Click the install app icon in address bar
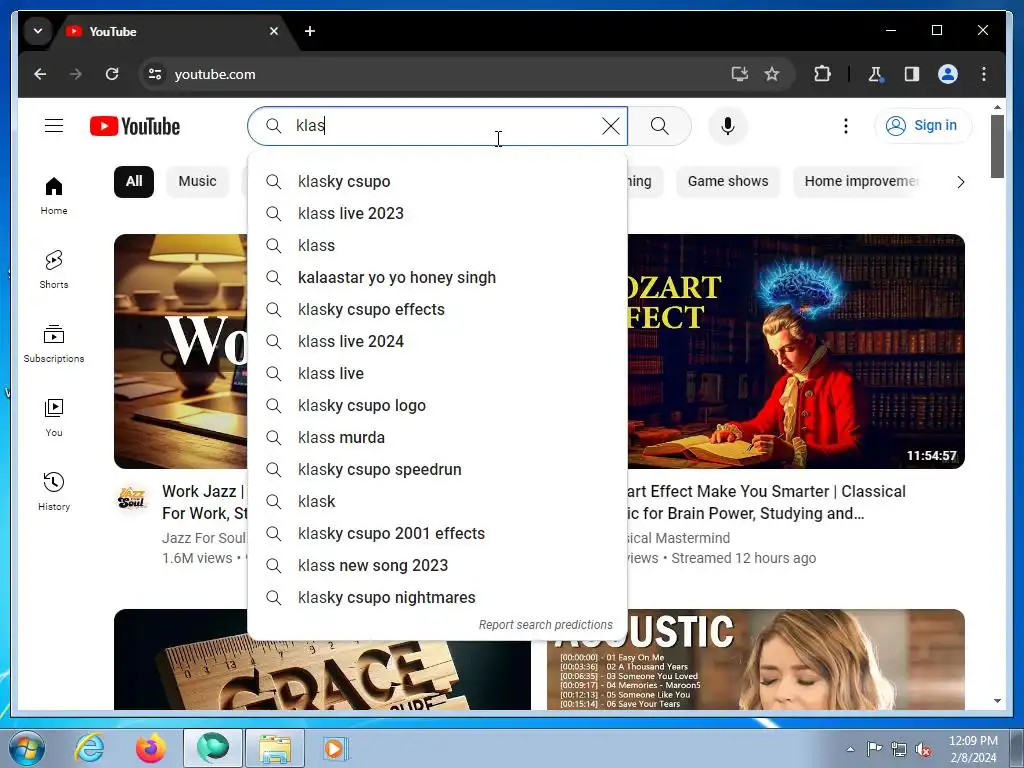 pos(739,74)
